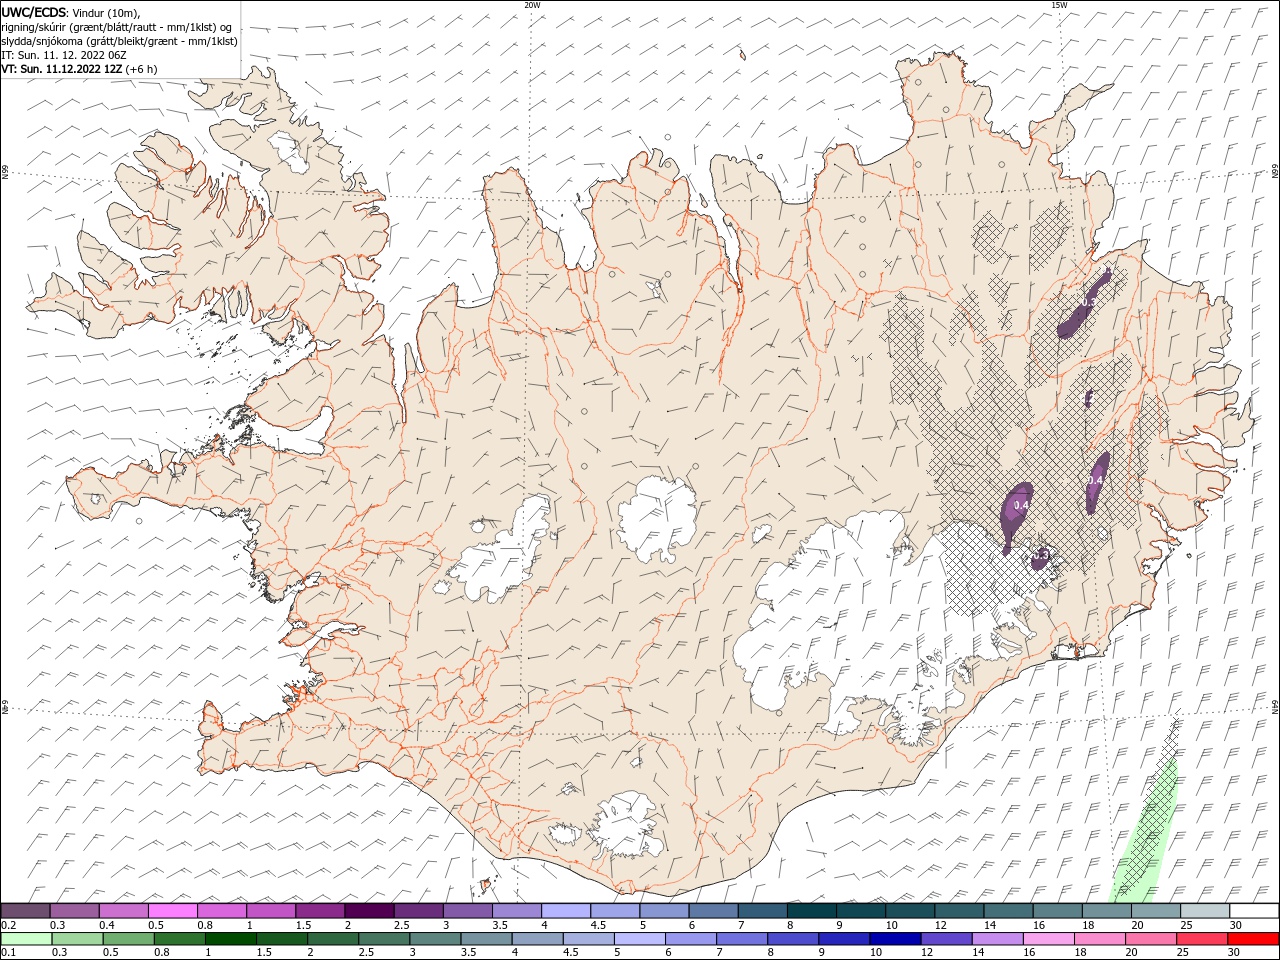The image size is (1280, 960).
Task: Pick the crimson 25 swatch in the lower legend
Action: (1202, 939)
